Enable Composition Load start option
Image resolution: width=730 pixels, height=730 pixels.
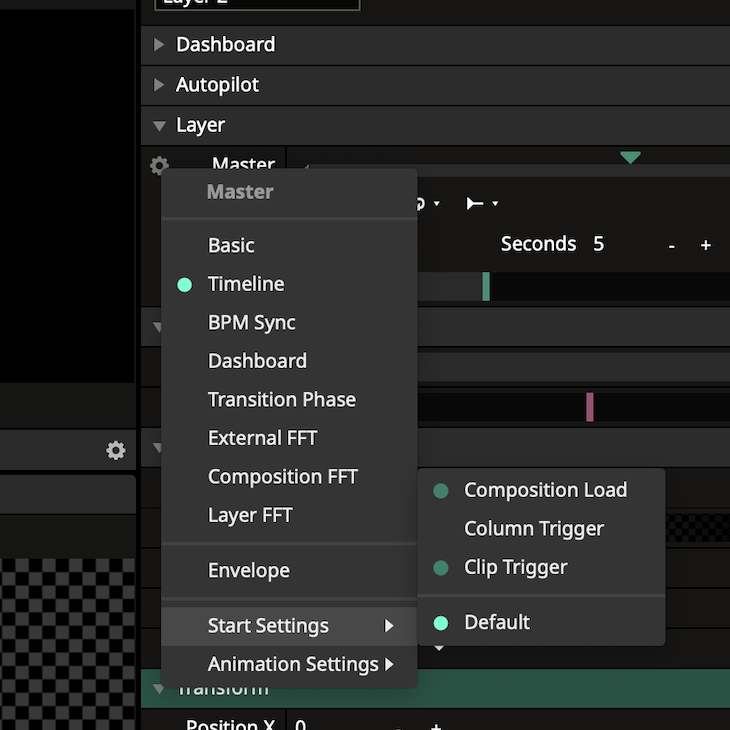point(545,490)
